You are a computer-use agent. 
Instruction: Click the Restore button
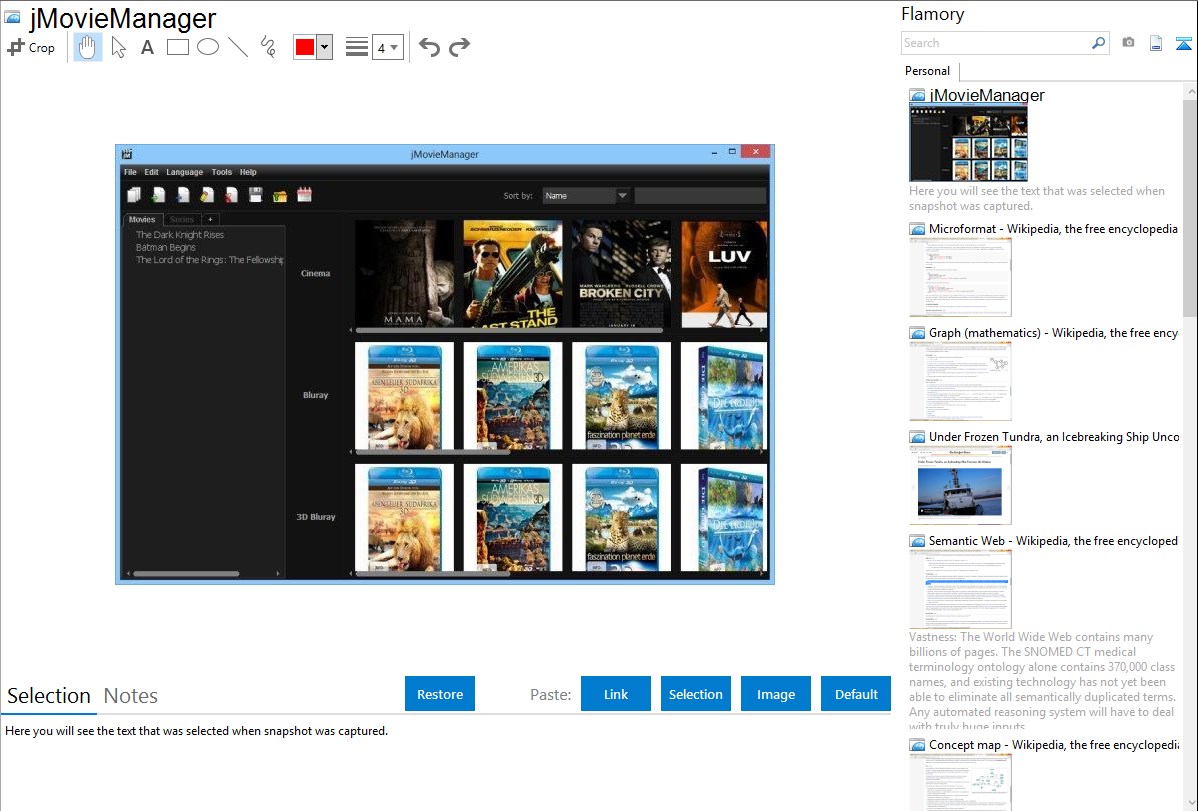[x=440, y=694]
